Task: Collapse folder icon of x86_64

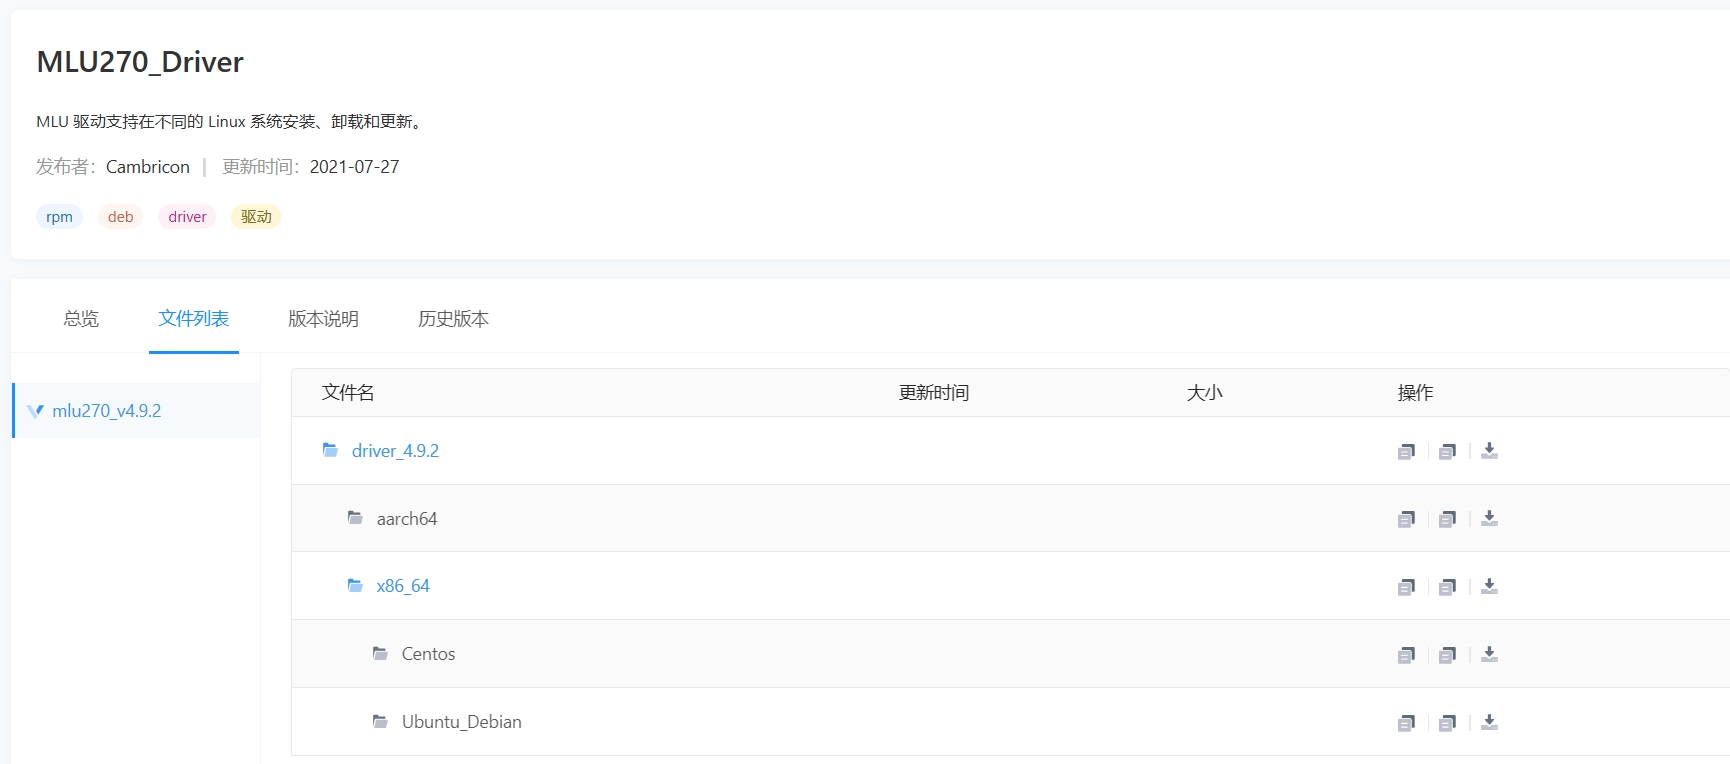Action: [x=355, y=585]
